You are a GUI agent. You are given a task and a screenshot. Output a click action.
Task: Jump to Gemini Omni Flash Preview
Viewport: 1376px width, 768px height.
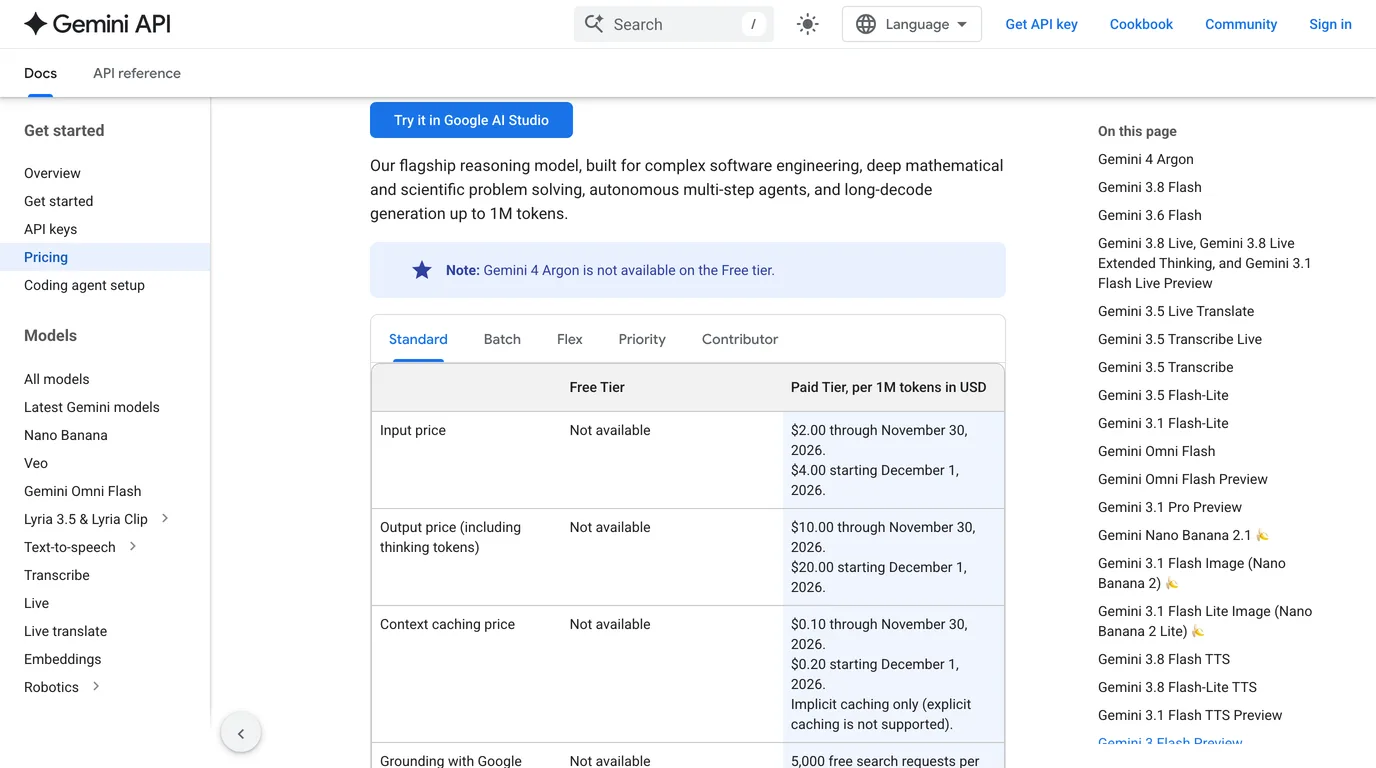click(1183, 479)
